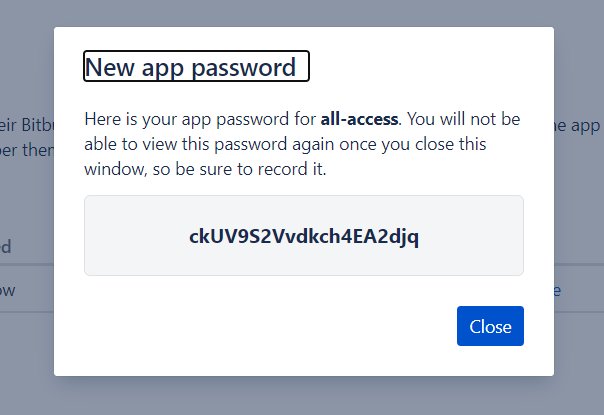This screenshot has height=415, width=604.
Task: Click the partial "ber the" text at left
Action: pos(20,145)
